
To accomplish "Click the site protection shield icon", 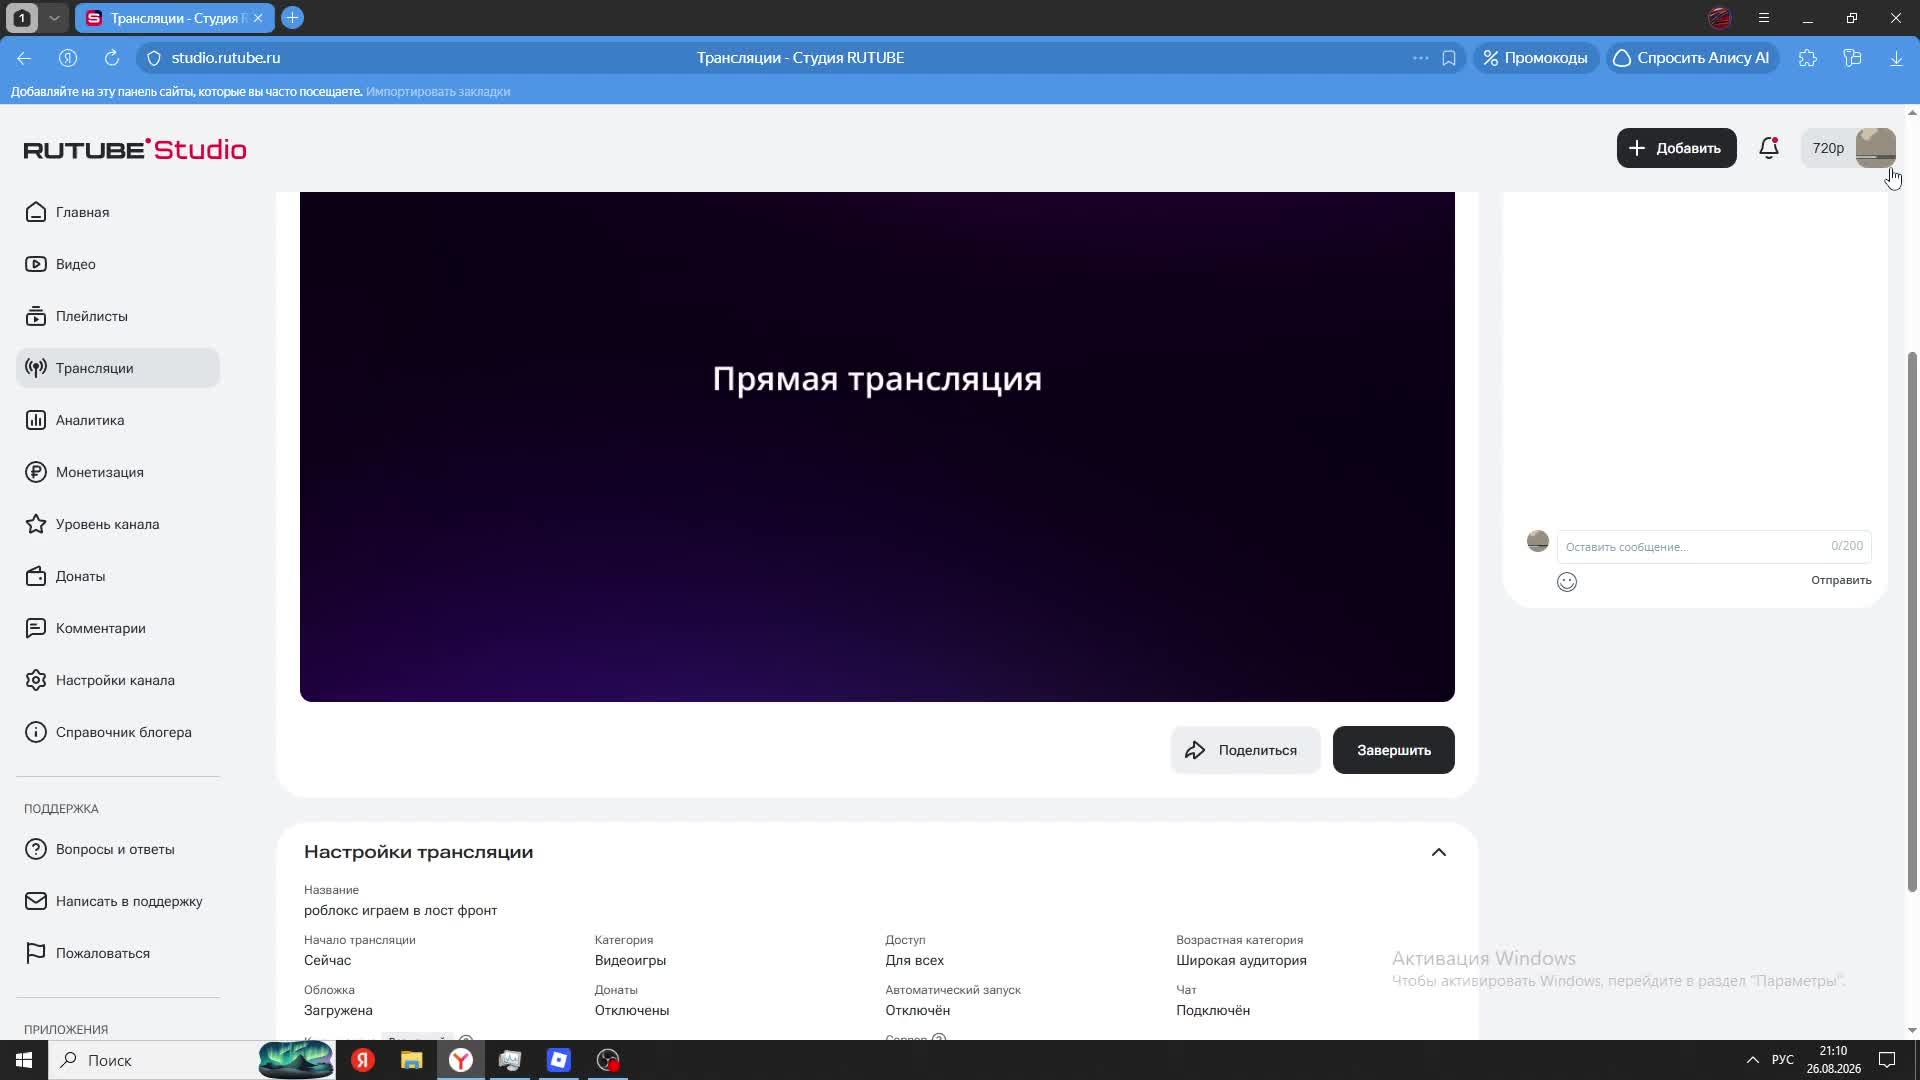I will click(x=154, y=58).
